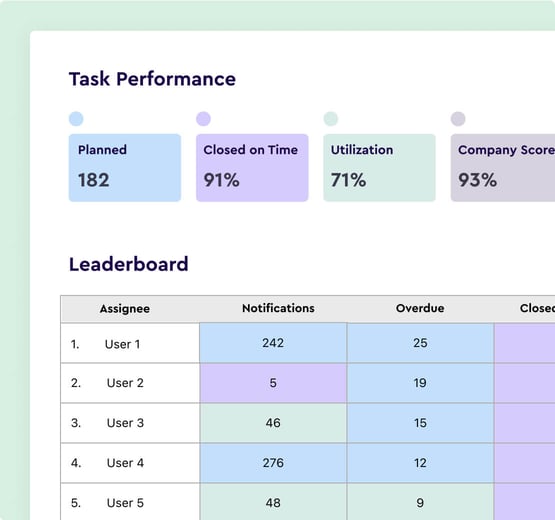Select the blue dot above Planned card
This screenshot has width=555, height=520.
[76, 119]
